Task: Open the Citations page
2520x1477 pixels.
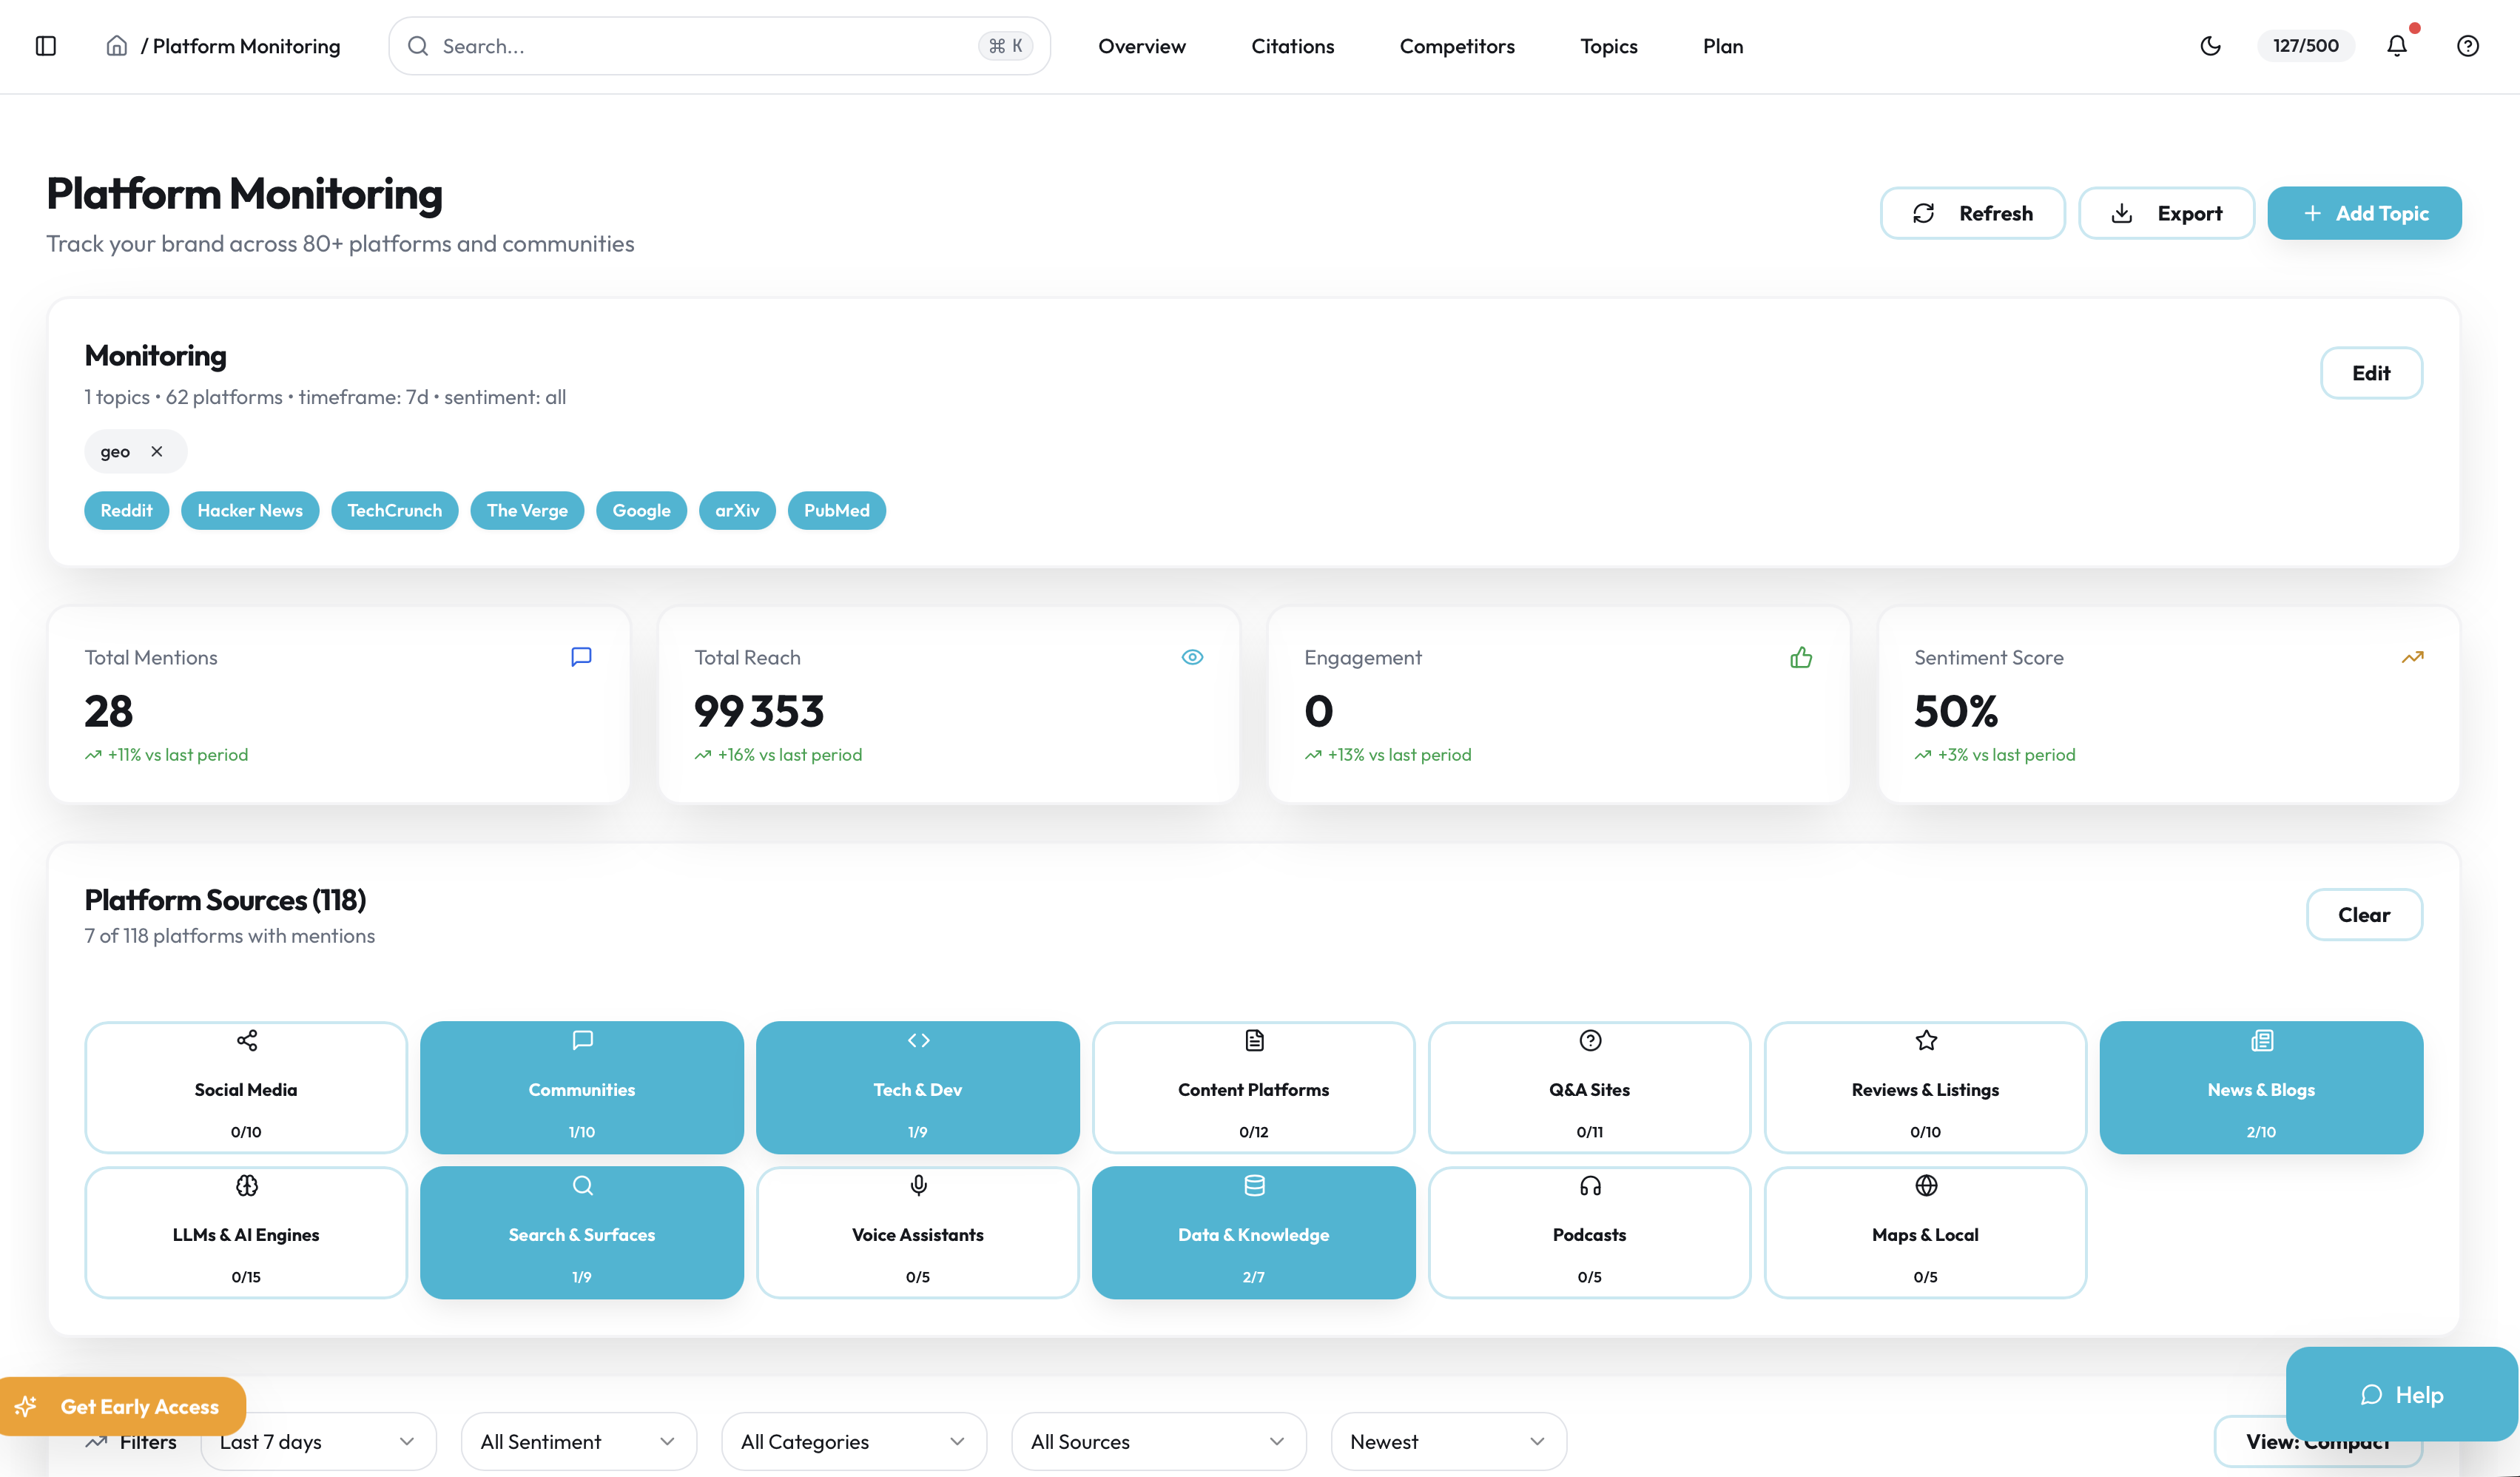Action: point(1292,46)
